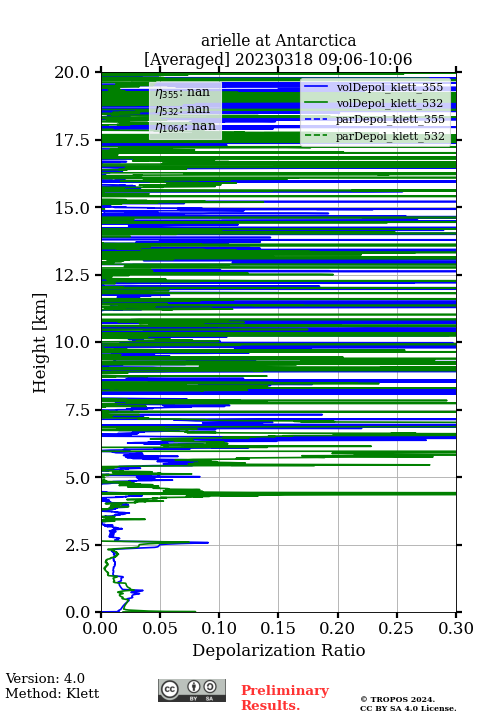Click the η1064: nan annotation text
Viewport: 480px width, 720px height.
coord(185,126)
